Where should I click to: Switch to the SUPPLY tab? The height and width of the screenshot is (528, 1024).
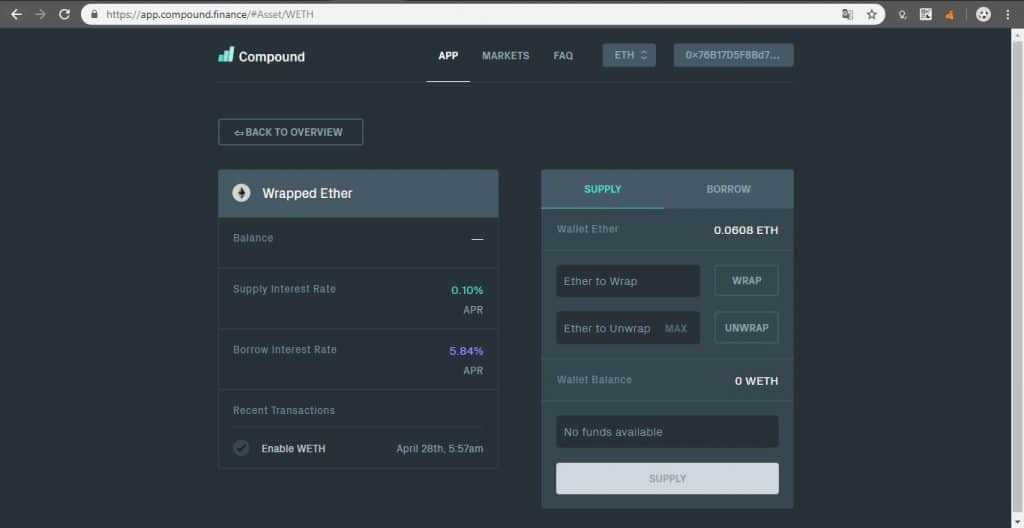(602, 189)
